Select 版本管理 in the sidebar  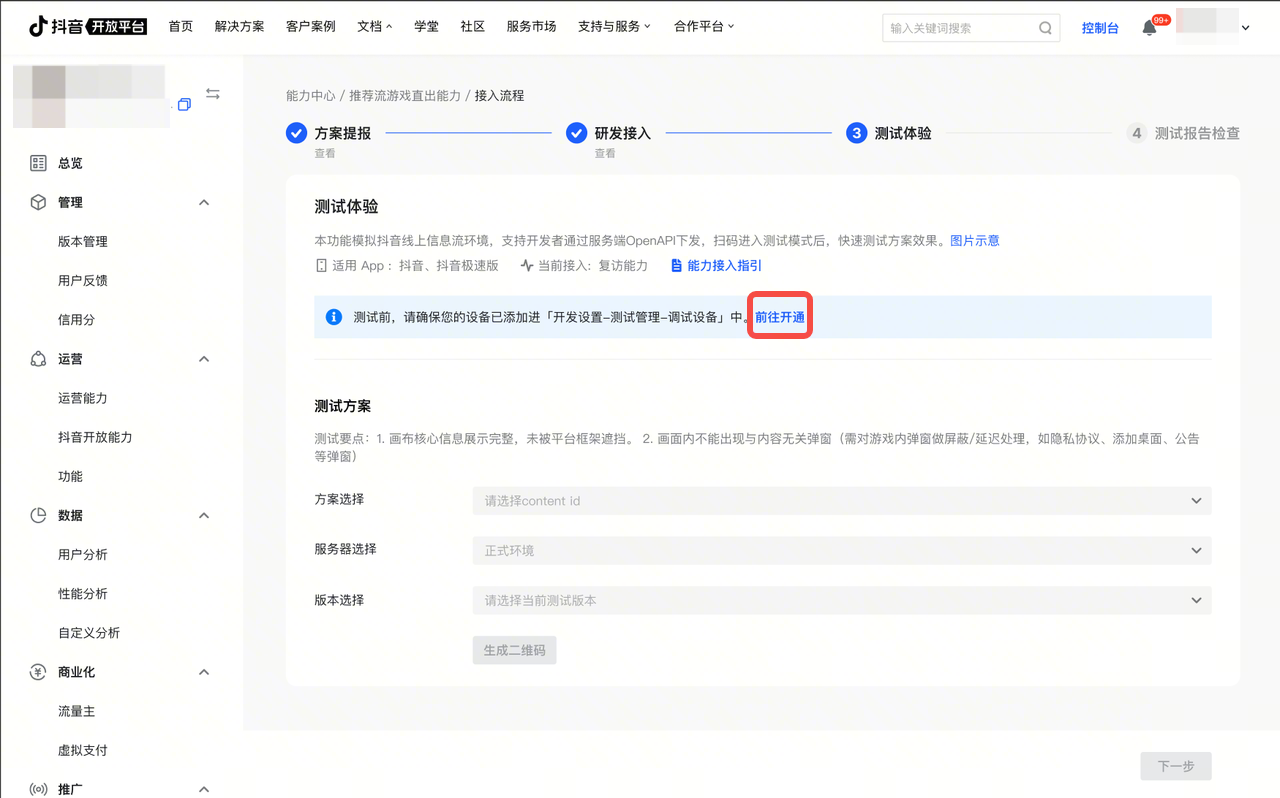point(83,242)
